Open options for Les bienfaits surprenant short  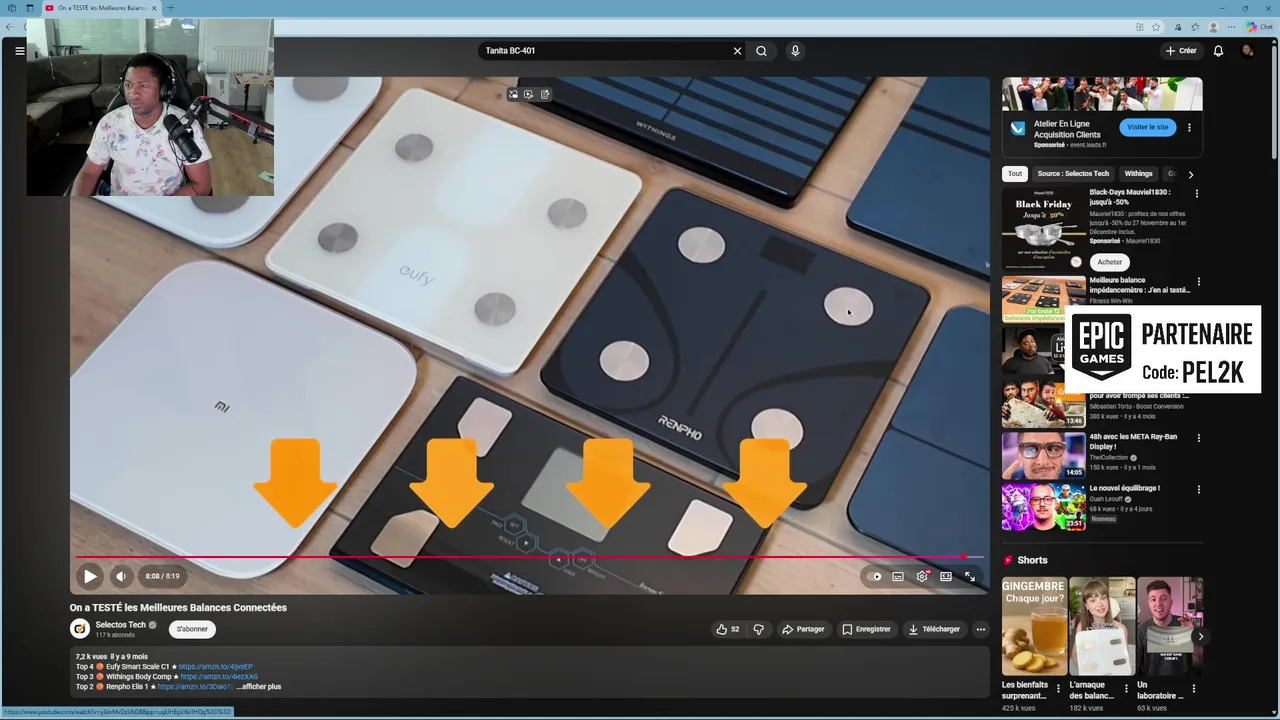pyautogui.click(x=1058, y=688)
